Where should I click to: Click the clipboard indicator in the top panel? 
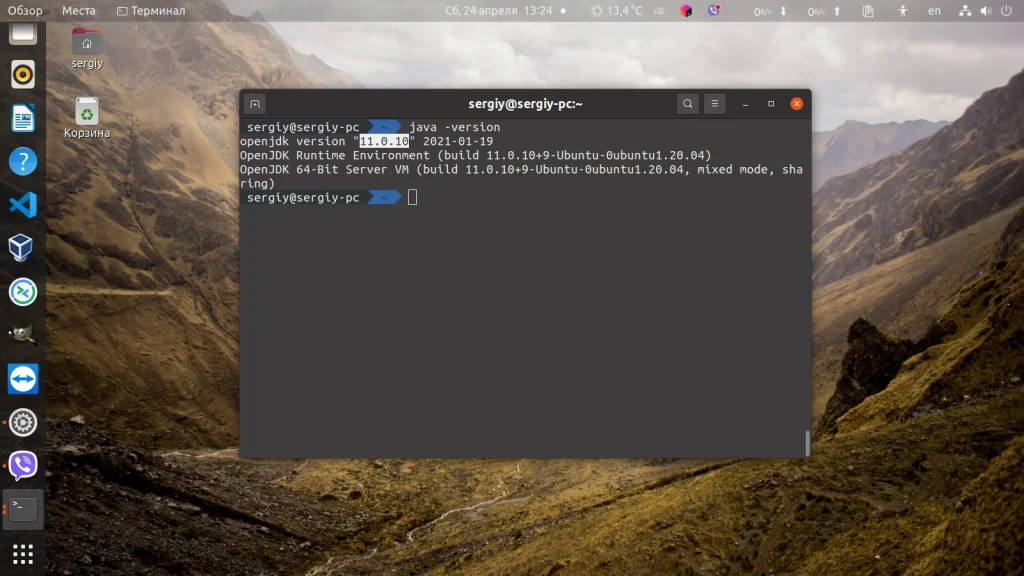point(866,10)
